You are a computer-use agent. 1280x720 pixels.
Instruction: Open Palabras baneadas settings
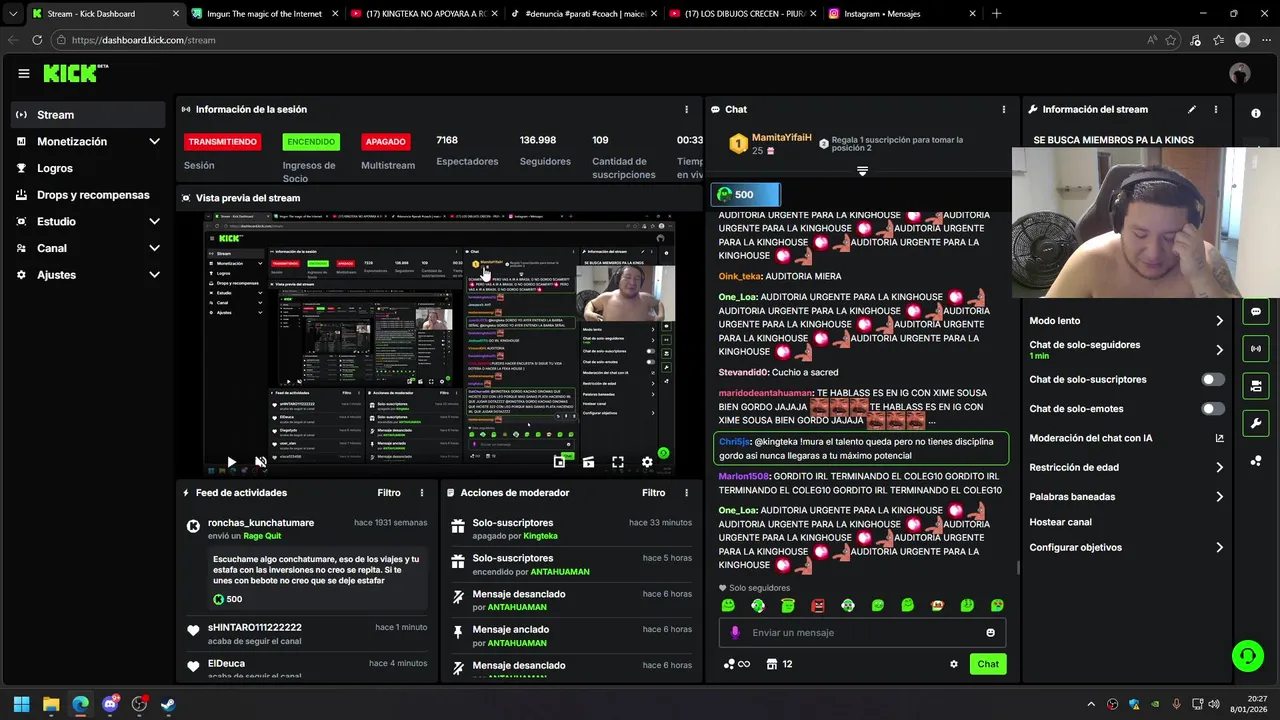coord(1127,497)
